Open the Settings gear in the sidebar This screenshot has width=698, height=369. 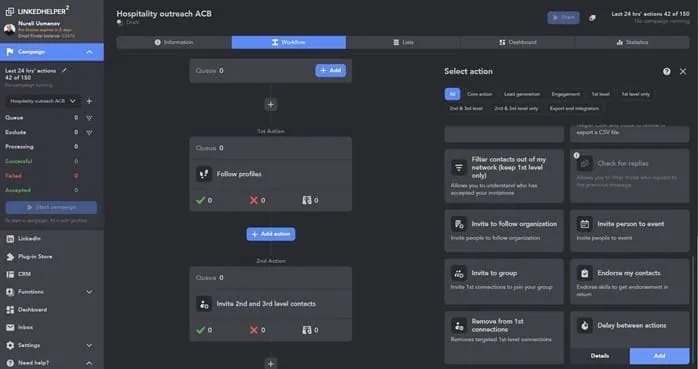pyautogui.click(x=10, y=345)
